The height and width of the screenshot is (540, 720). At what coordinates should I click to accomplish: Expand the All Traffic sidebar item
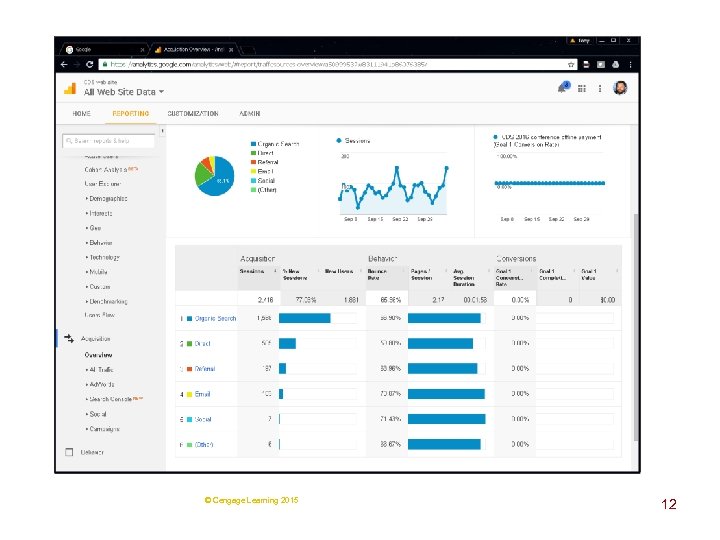point(100,370)
